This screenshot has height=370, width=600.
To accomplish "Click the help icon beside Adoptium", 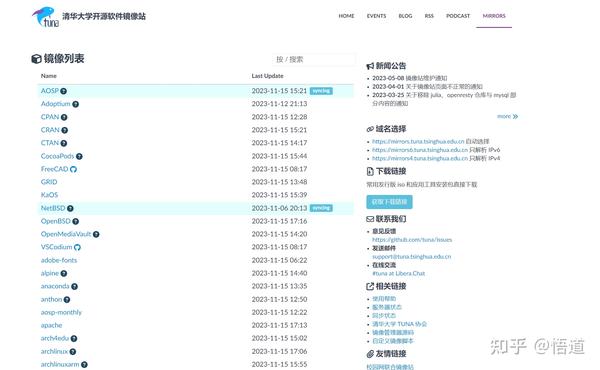I will click(x=76, y=104).
